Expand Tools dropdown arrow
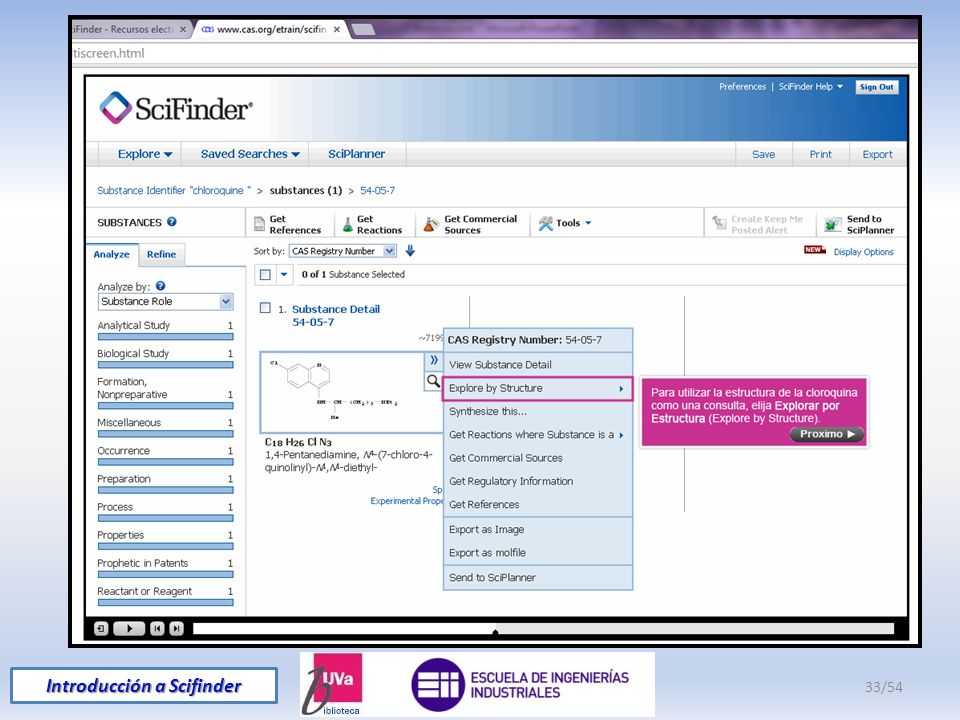The height and width of the screenshot is (720, 960). coord(588,223)
